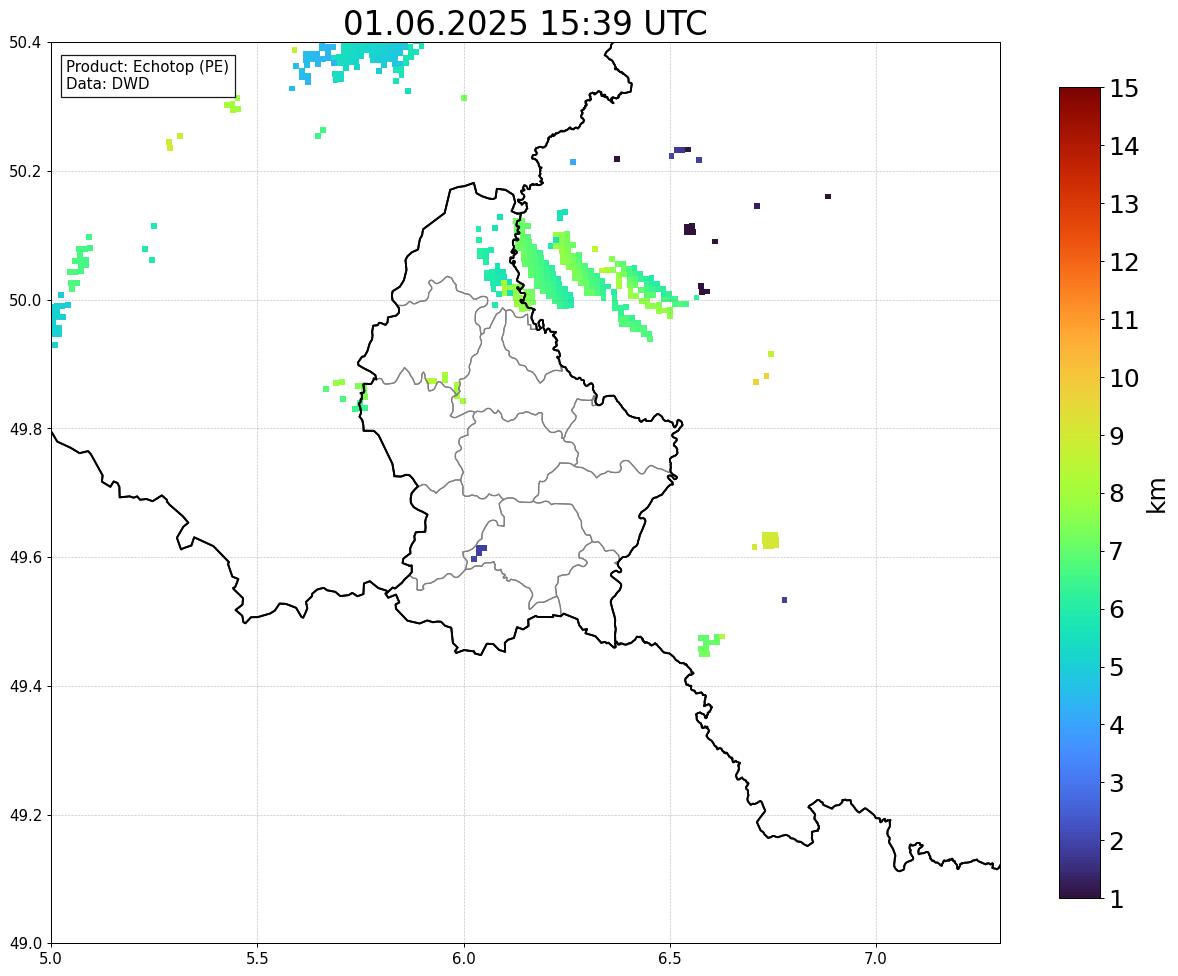The image size is (1178, 976).
Task: Select colorbar tick label "1"
Action: (1116, 899)
